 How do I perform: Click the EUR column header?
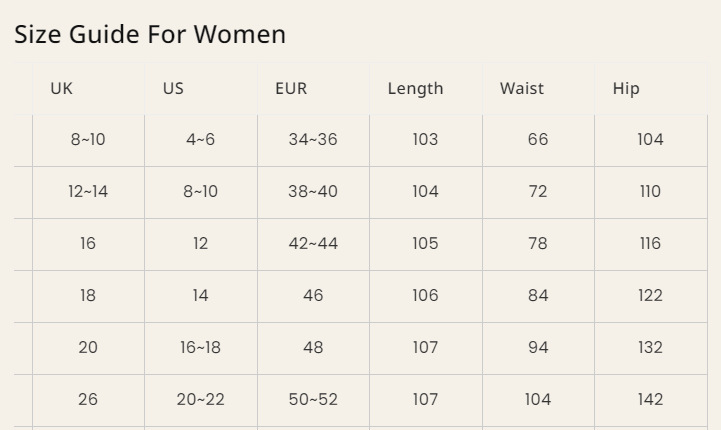point(291,88)
